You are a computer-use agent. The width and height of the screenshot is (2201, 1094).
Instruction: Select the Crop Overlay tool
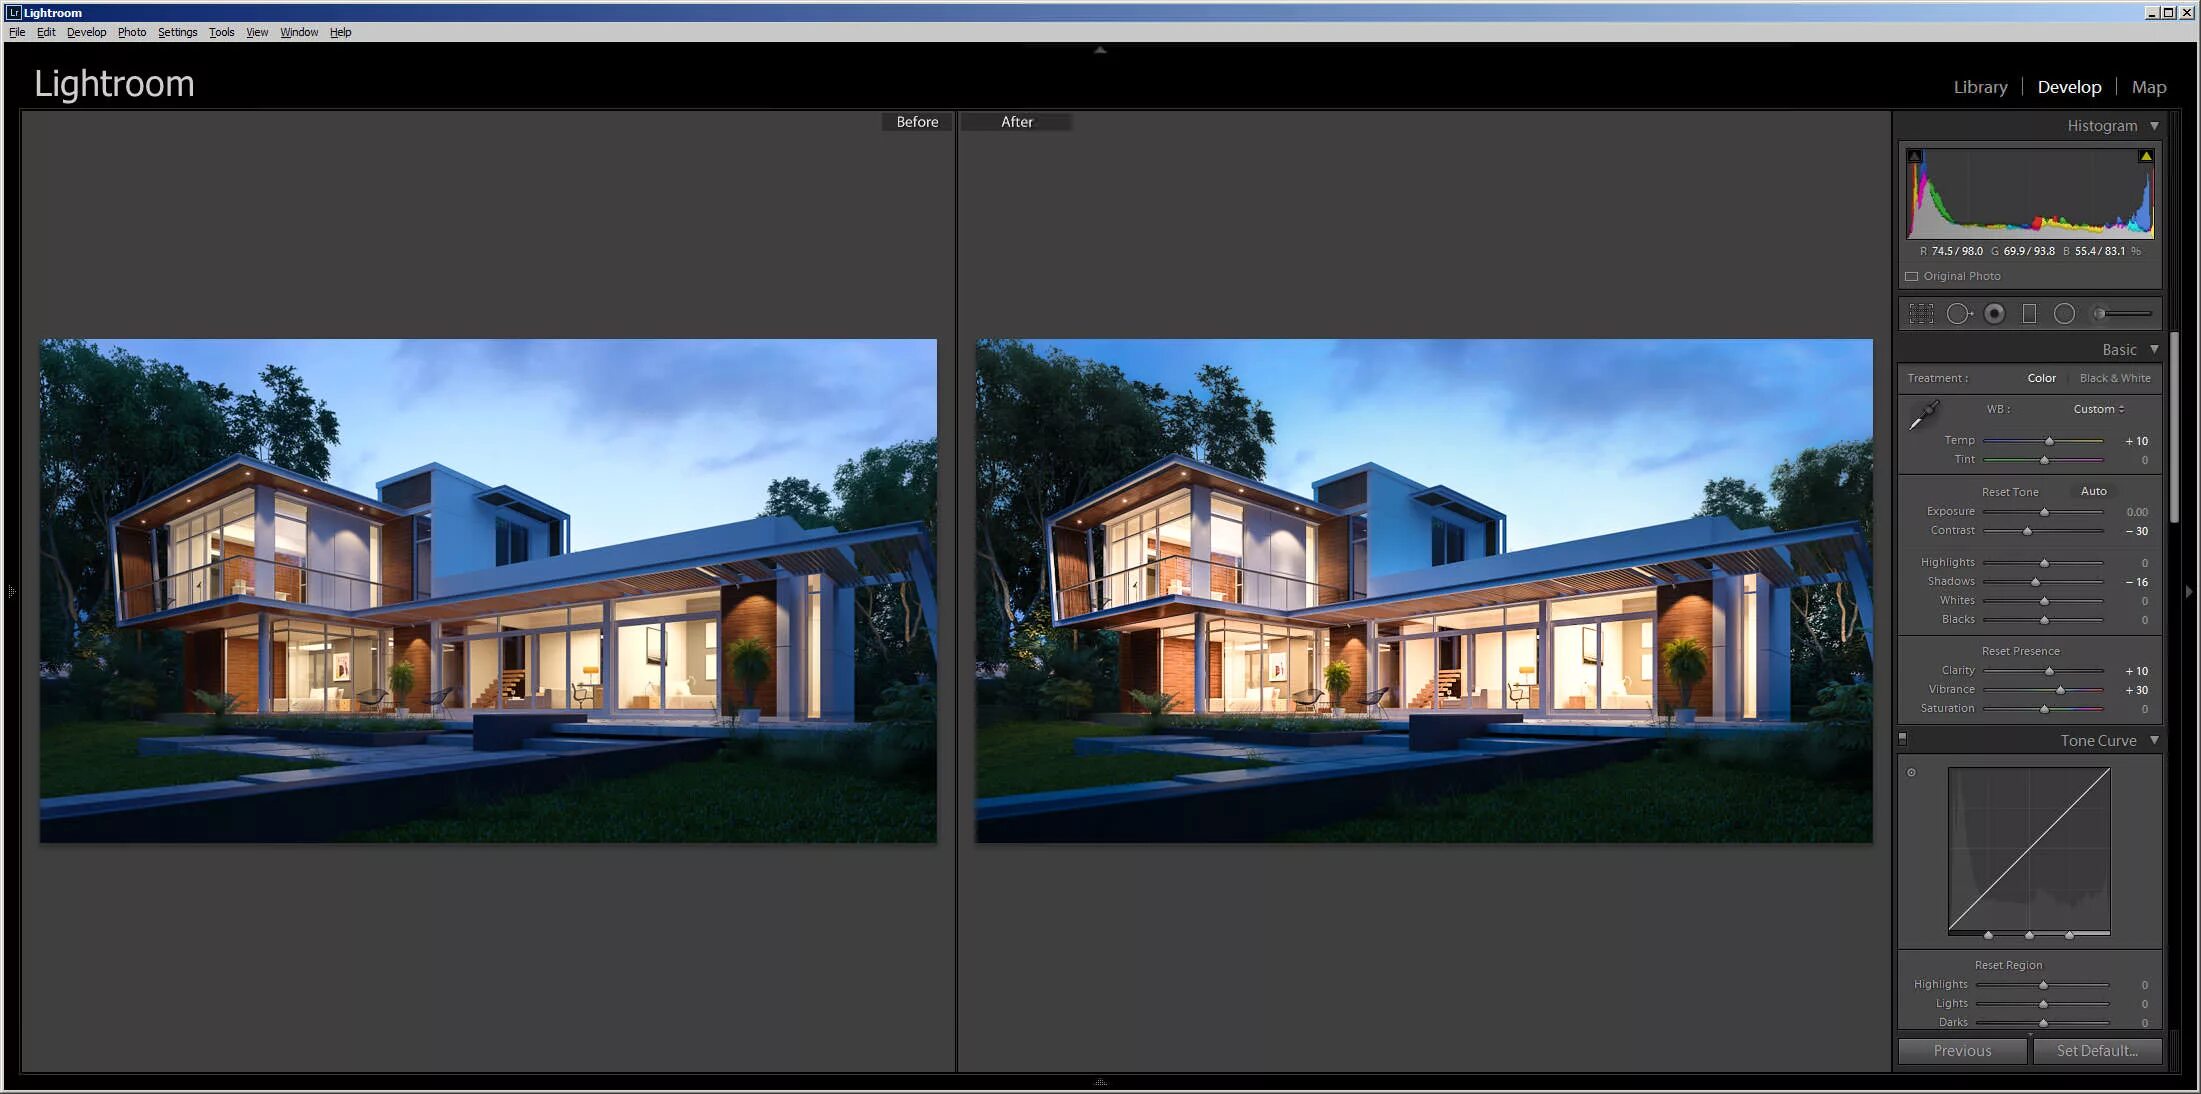tap(1920, 314)
